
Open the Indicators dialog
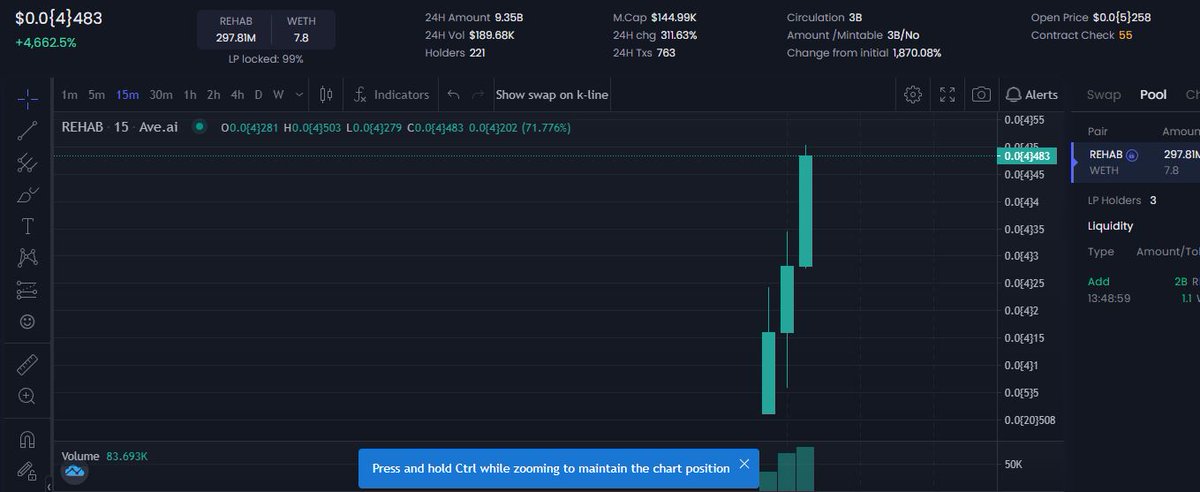[391, 95]
